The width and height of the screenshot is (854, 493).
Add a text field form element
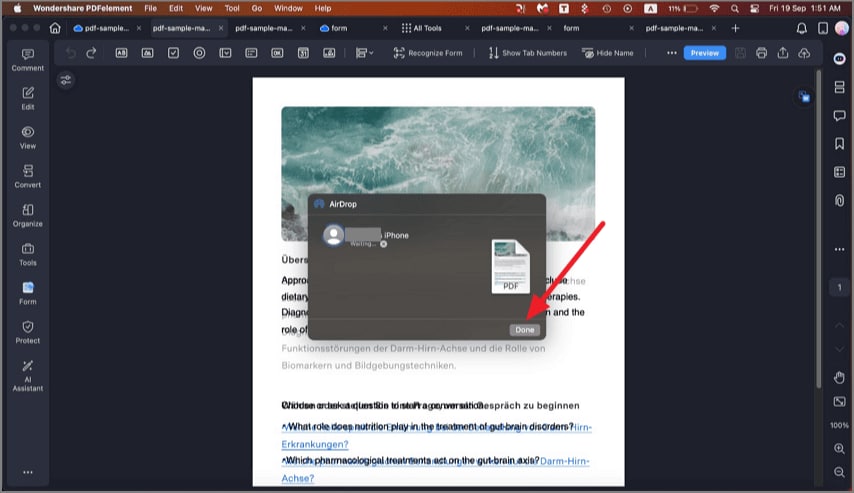pos(121,53)
